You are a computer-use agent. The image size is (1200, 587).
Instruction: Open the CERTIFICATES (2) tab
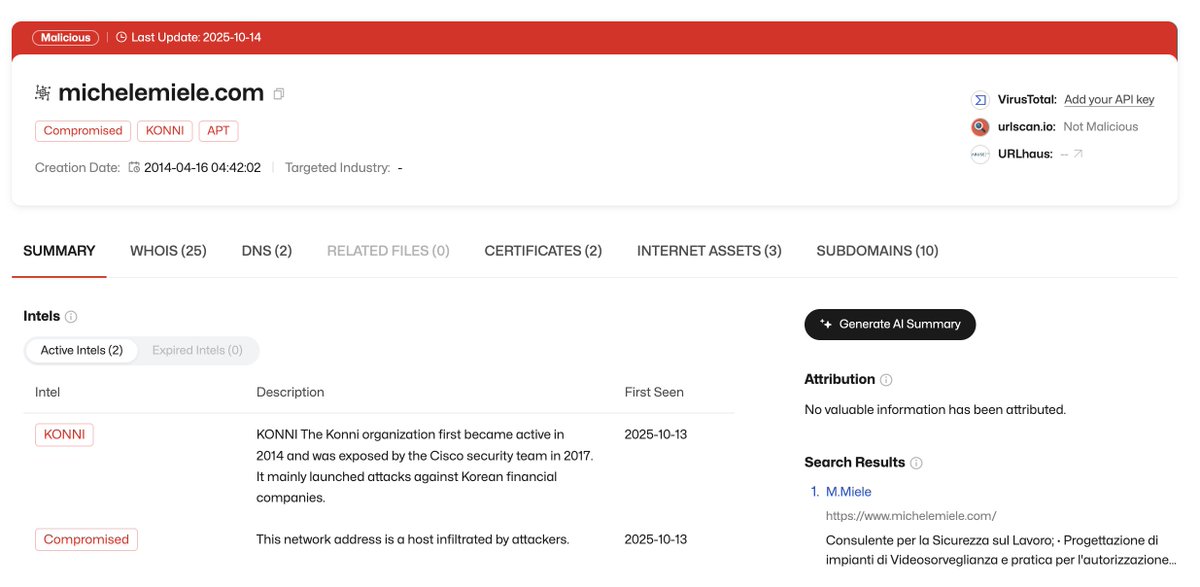click(543, 251)
